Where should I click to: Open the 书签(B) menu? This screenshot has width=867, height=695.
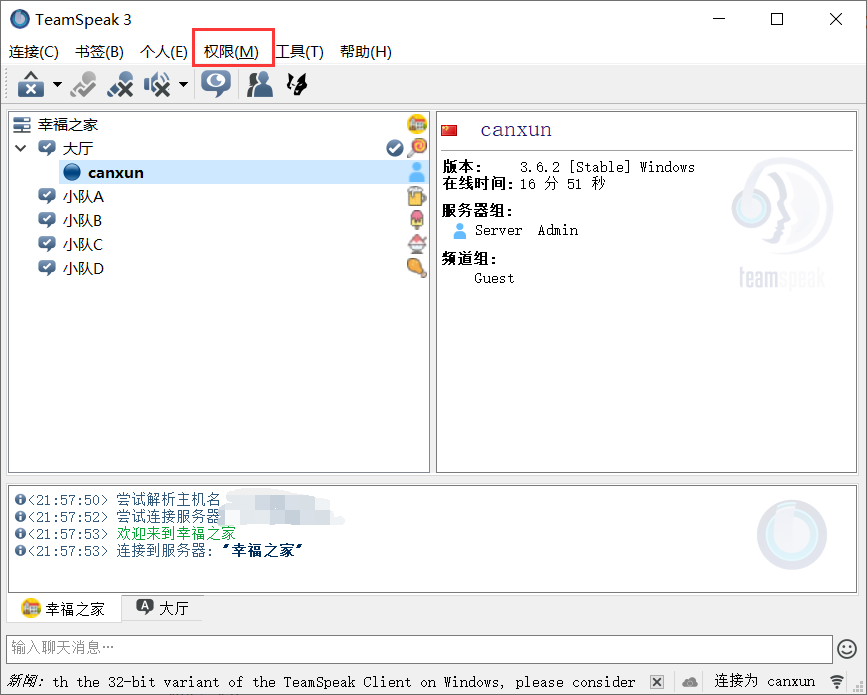tap(100, 52)
